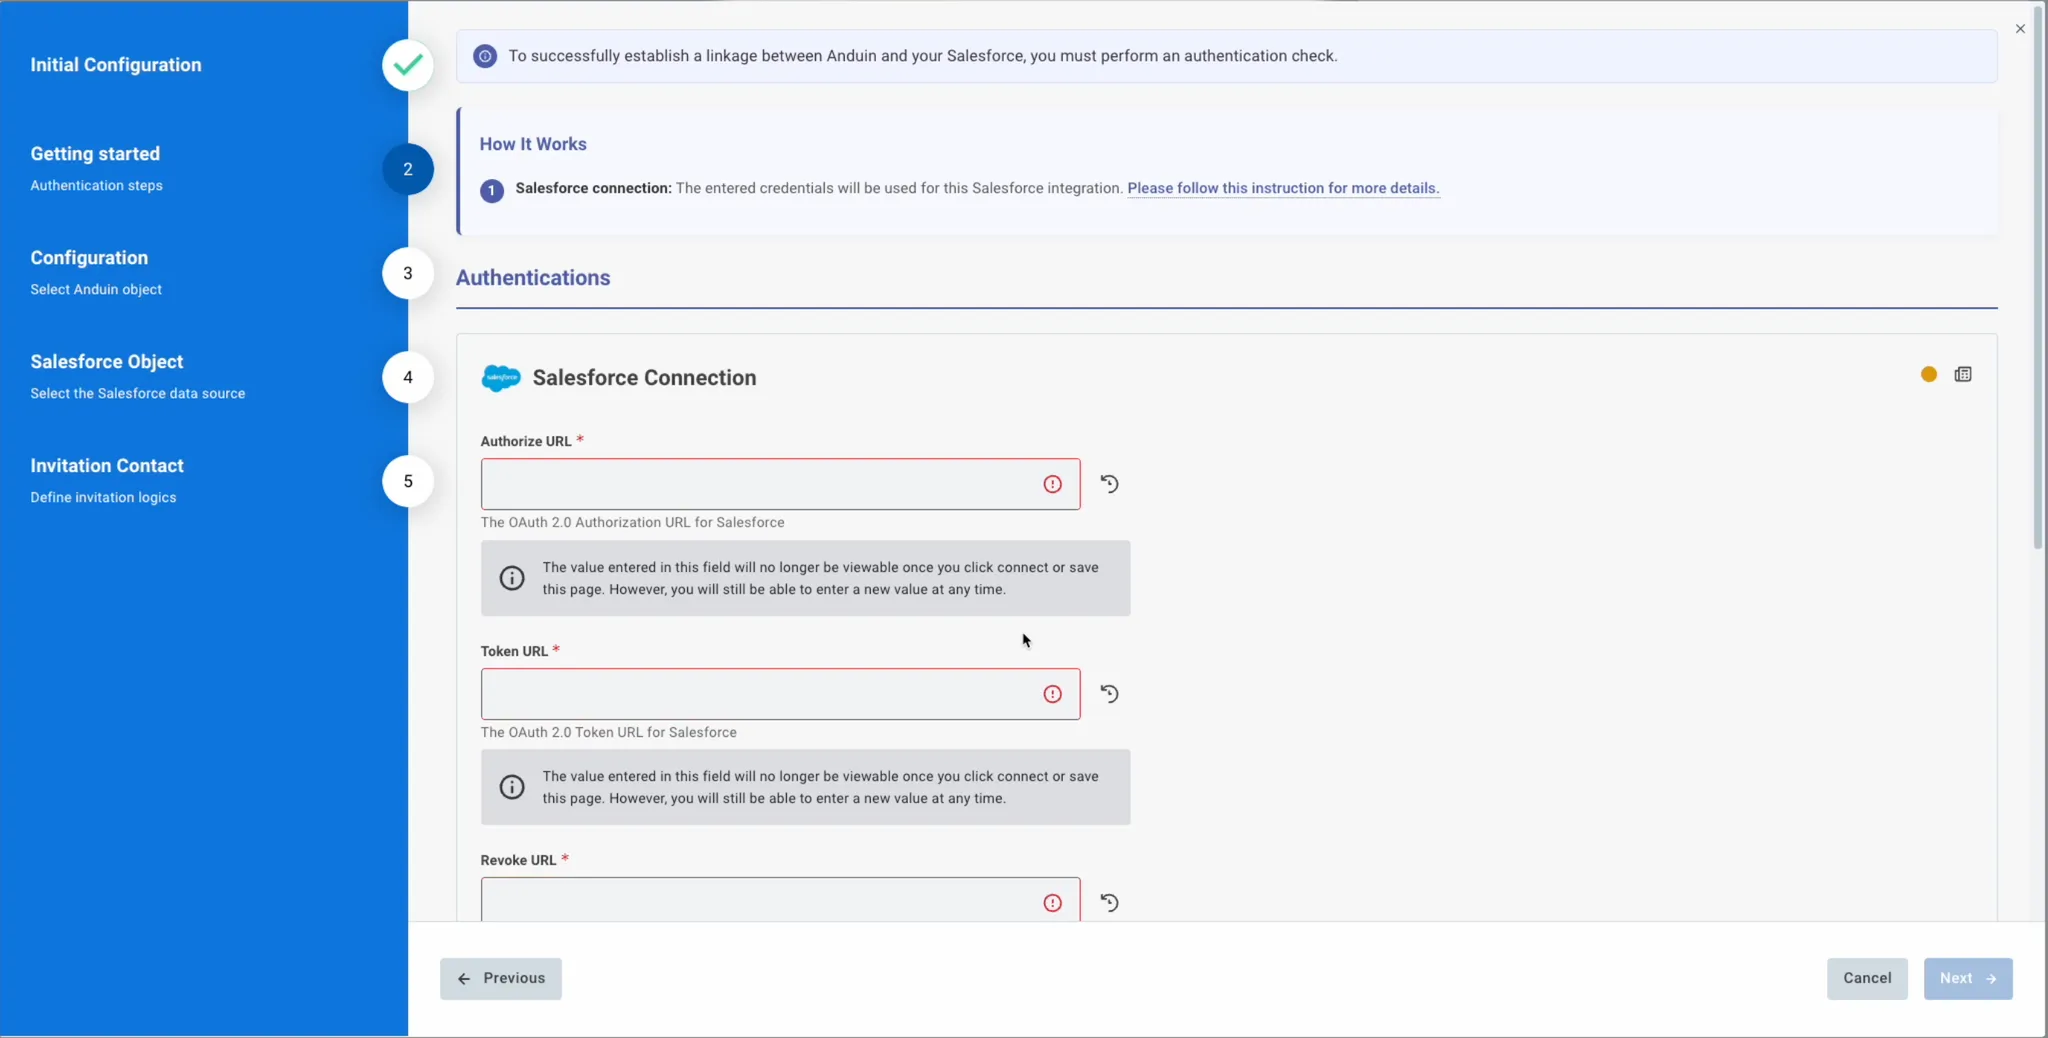Click the 'Select the Salesforce data source' subtitle

tap(137, 394)
